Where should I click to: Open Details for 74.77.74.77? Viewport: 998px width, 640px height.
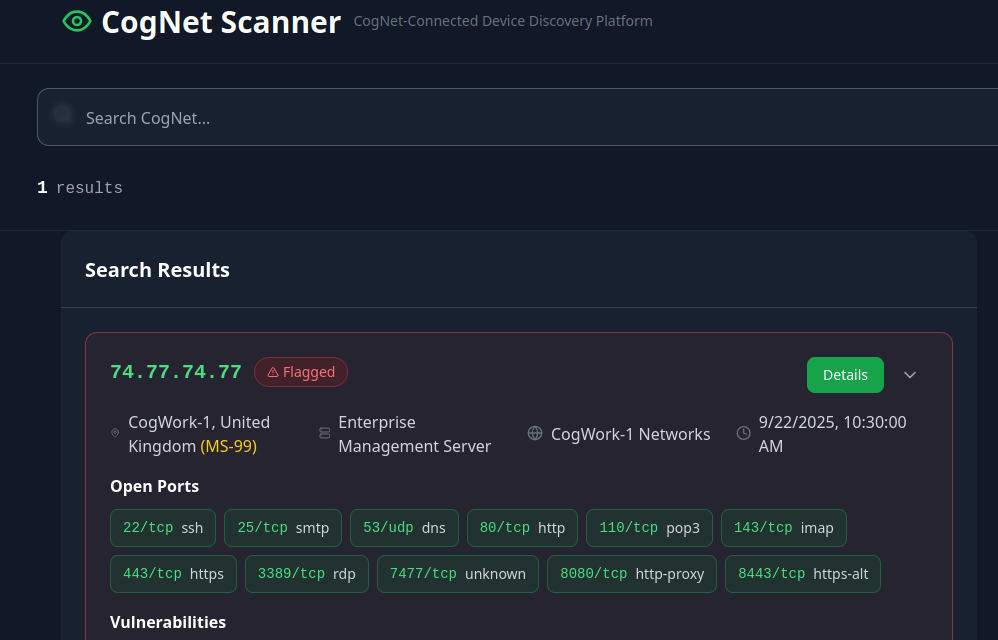845,375
